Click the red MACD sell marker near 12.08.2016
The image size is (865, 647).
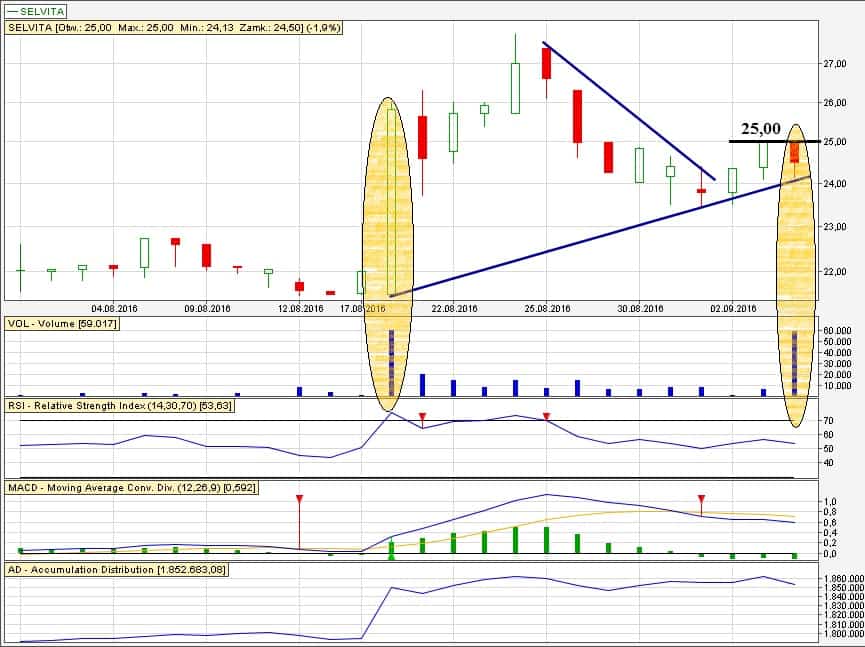click(x=299, y=500)
